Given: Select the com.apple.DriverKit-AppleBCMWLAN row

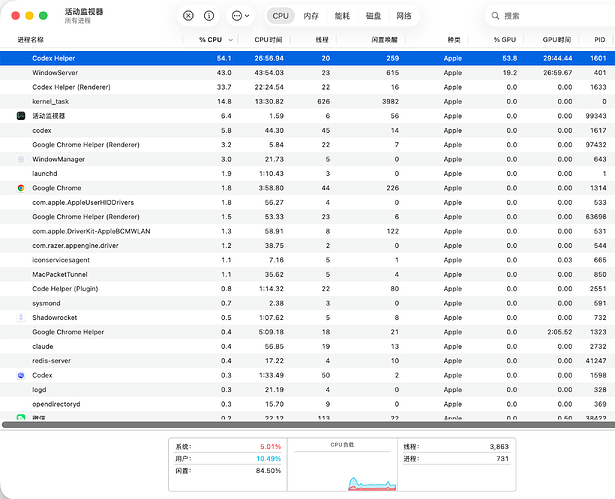Looking at the screenshot, I should pyautogui.click(x=308, y=231).
